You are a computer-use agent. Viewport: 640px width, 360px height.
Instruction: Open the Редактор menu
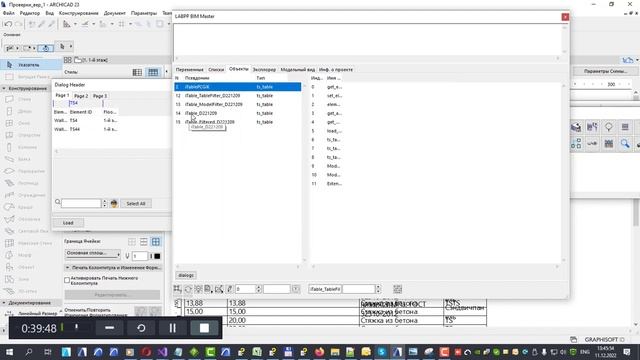(30, 13)
